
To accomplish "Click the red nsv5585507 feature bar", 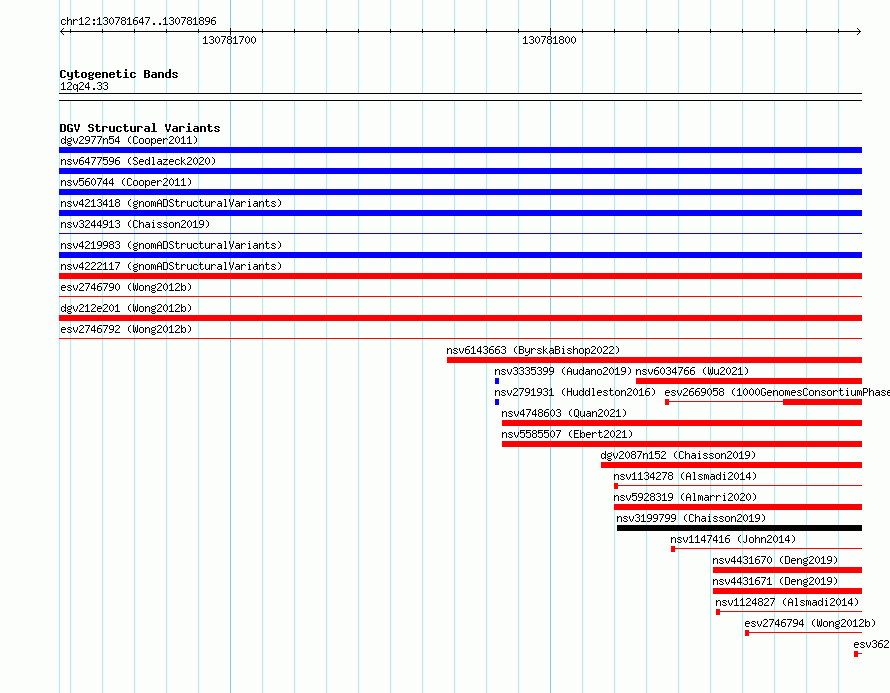I will point(682,444).
